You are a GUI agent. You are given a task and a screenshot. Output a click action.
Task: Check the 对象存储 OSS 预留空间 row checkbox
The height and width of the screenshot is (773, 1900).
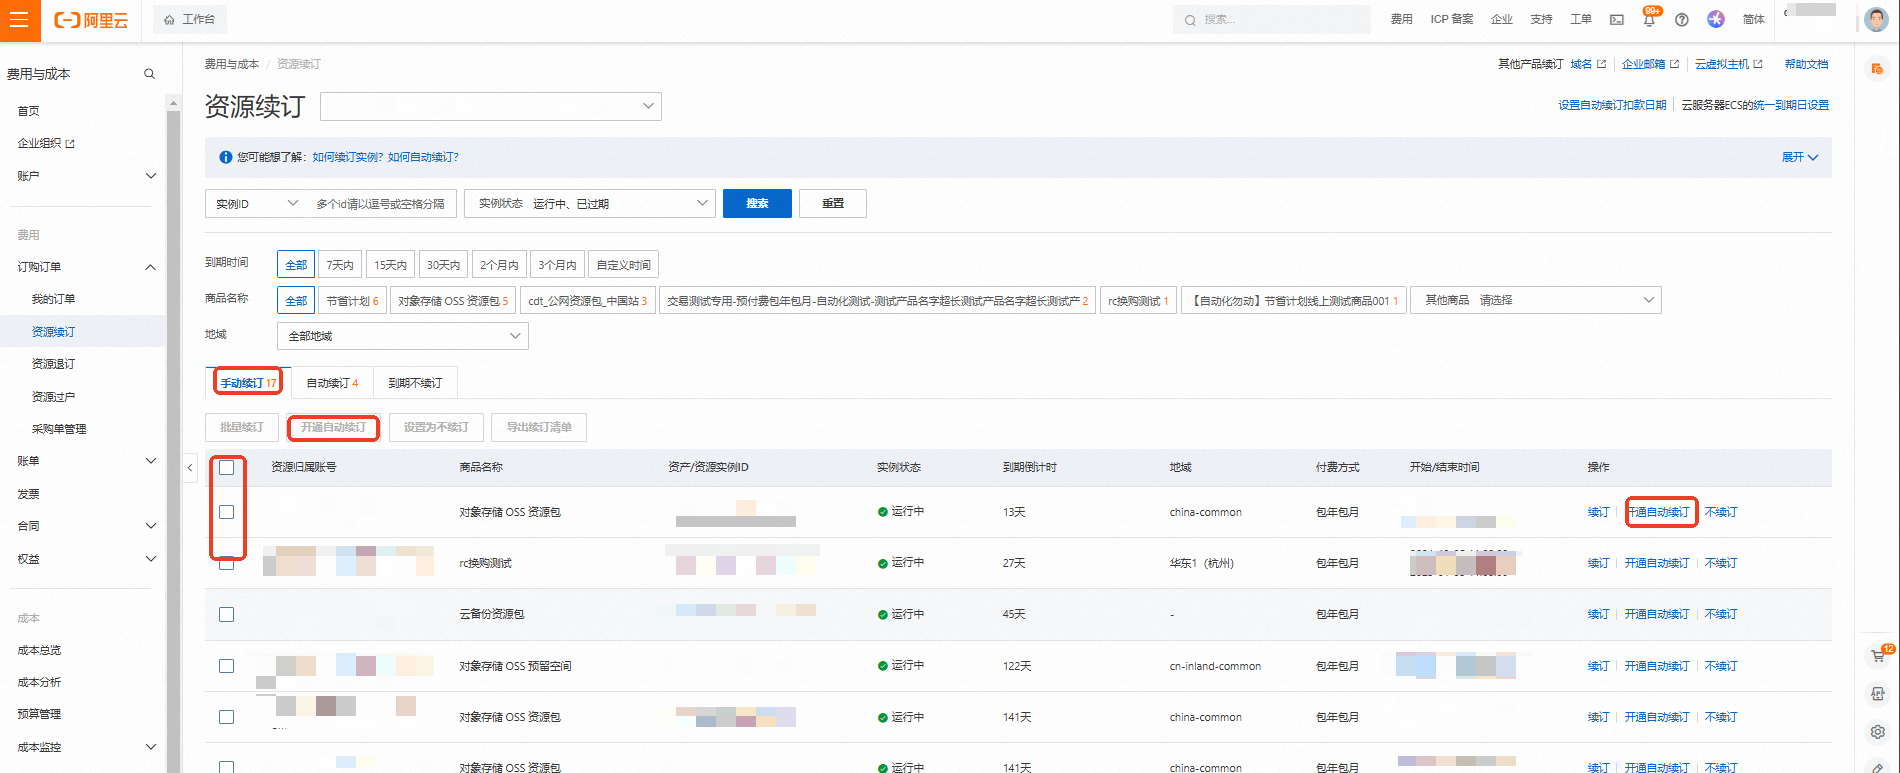227,666
